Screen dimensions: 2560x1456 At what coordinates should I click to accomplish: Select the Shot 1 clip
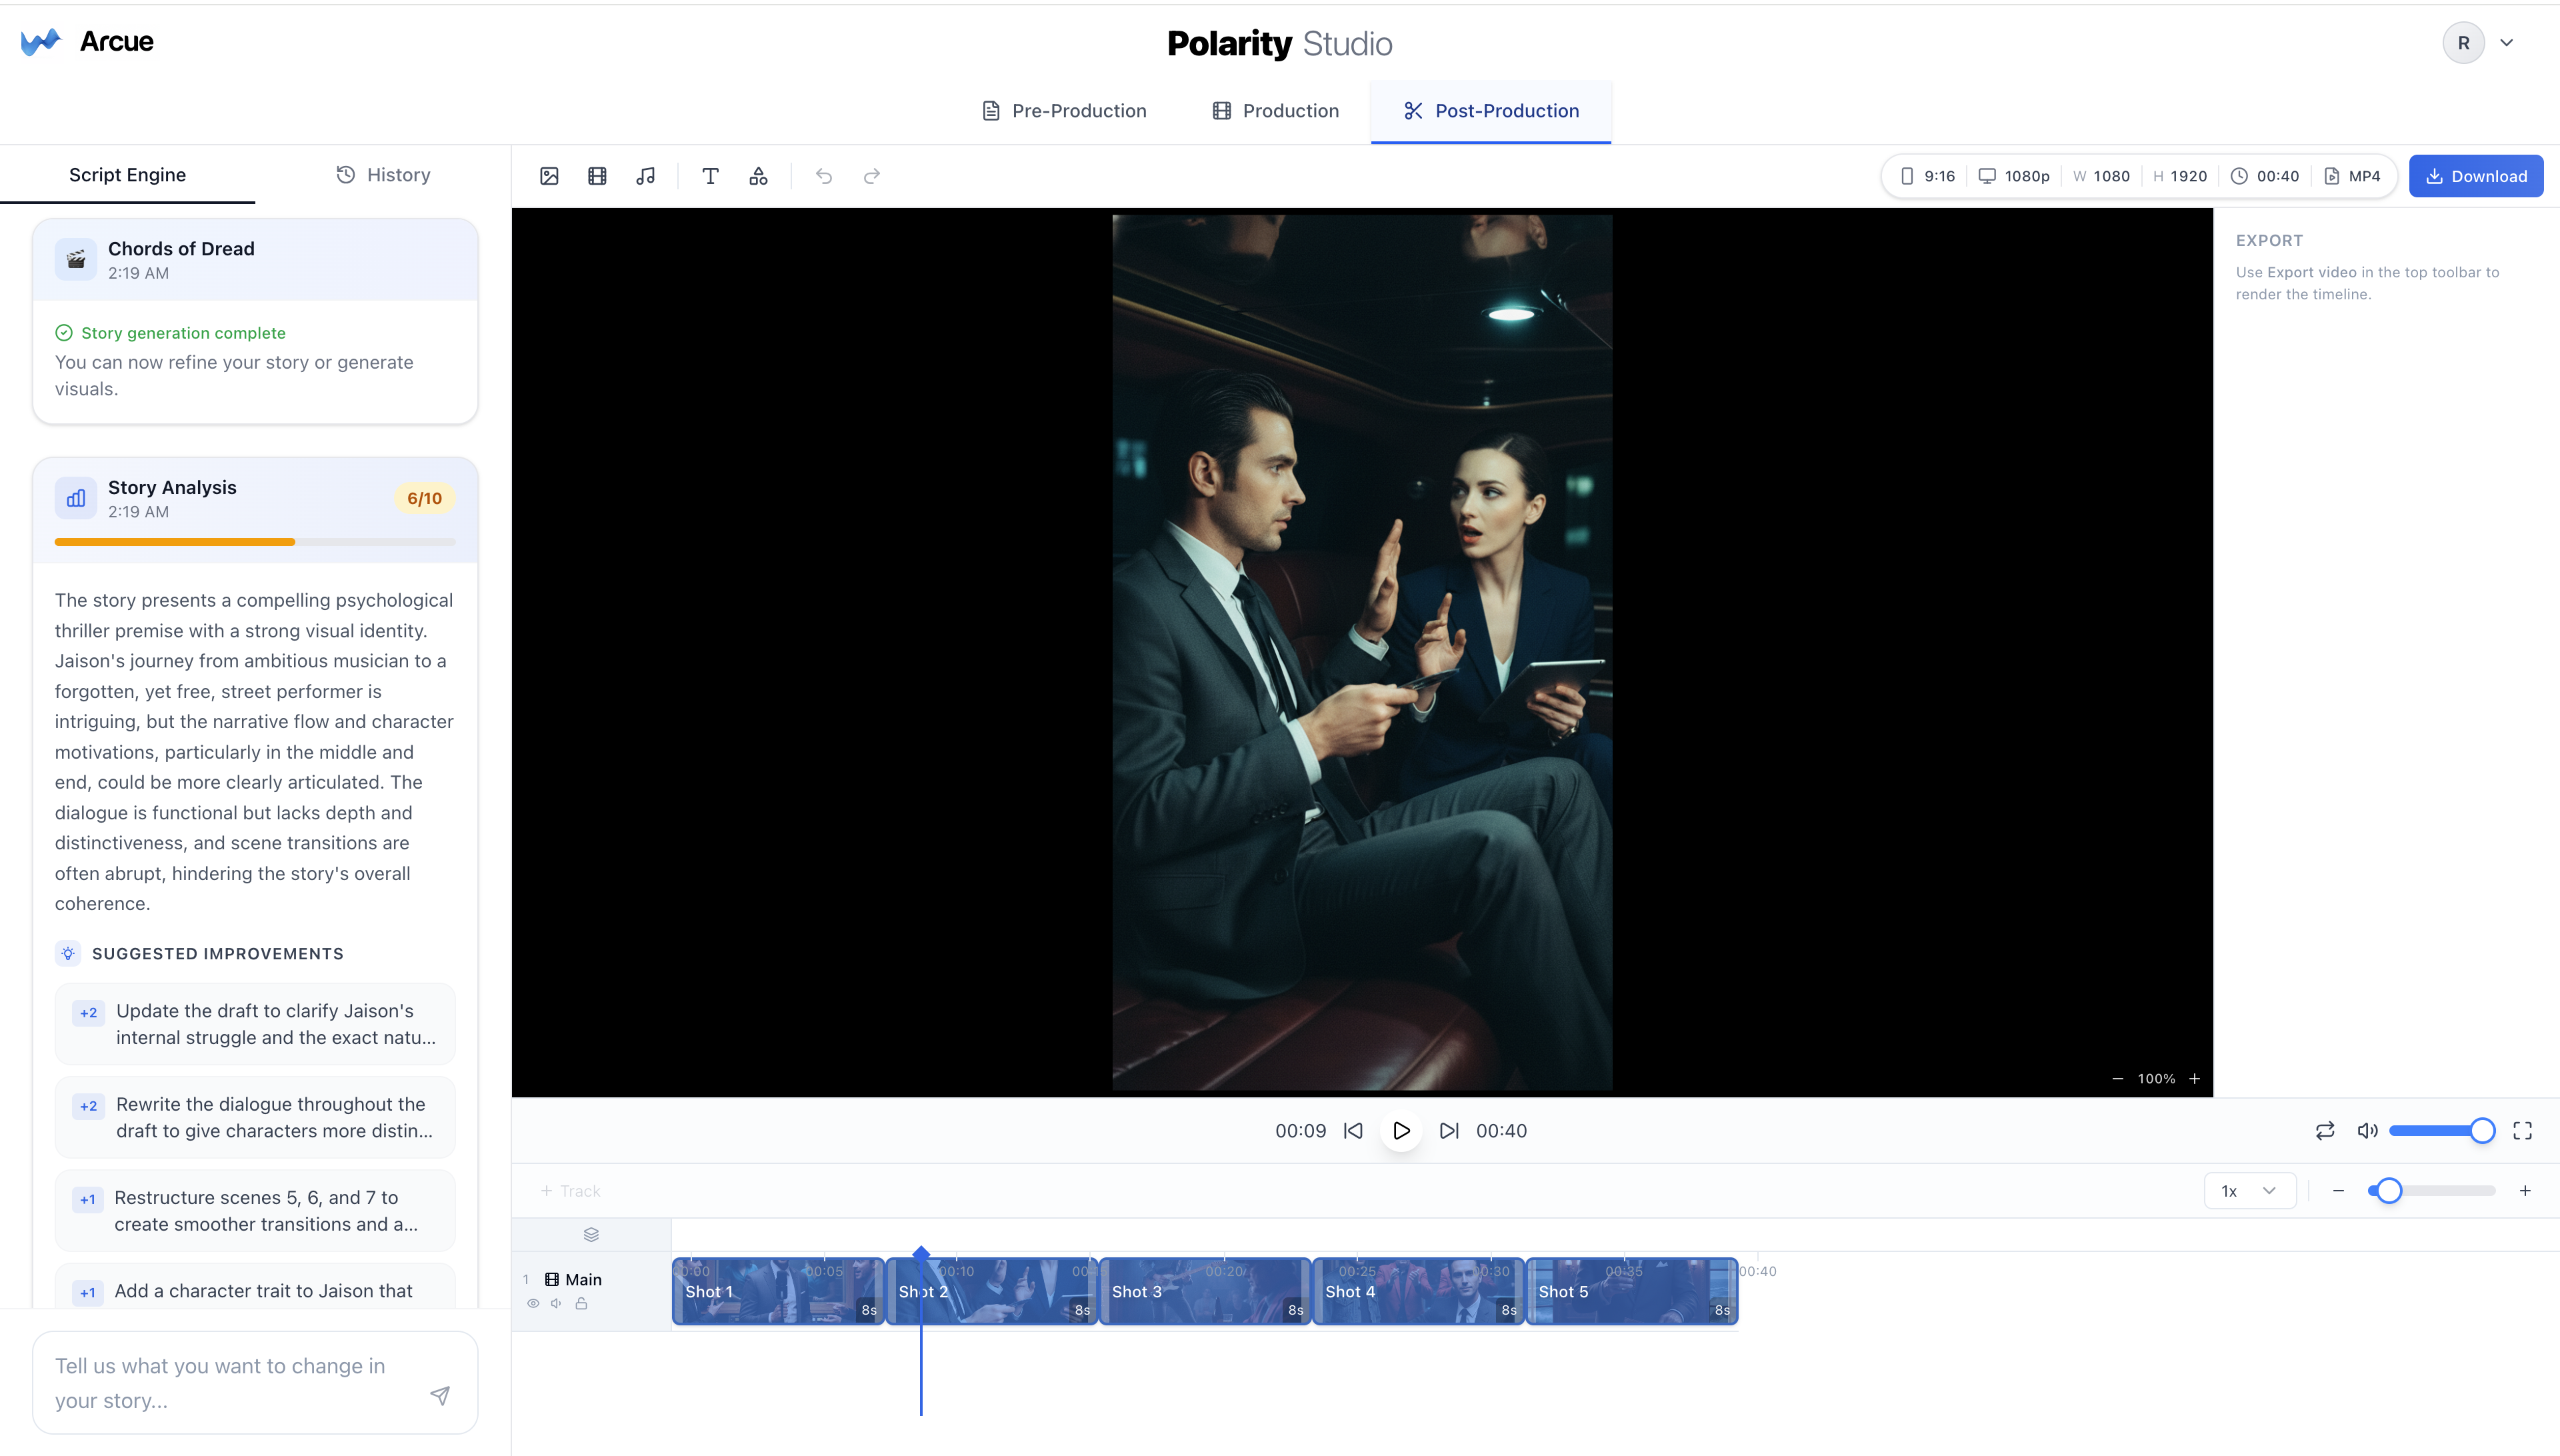coord(778,1291)
